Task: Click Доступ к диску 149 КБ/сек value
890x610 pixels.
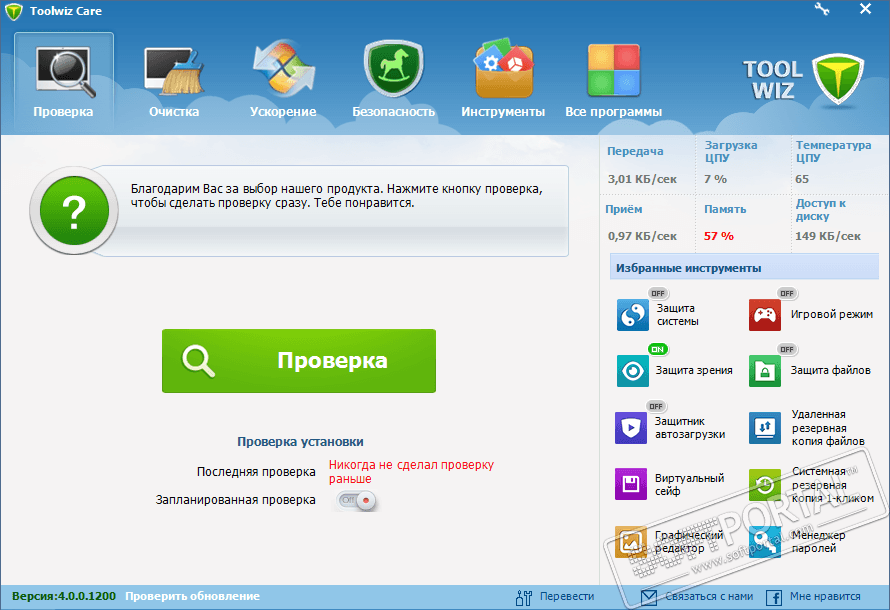Action: tap(828, 236)
